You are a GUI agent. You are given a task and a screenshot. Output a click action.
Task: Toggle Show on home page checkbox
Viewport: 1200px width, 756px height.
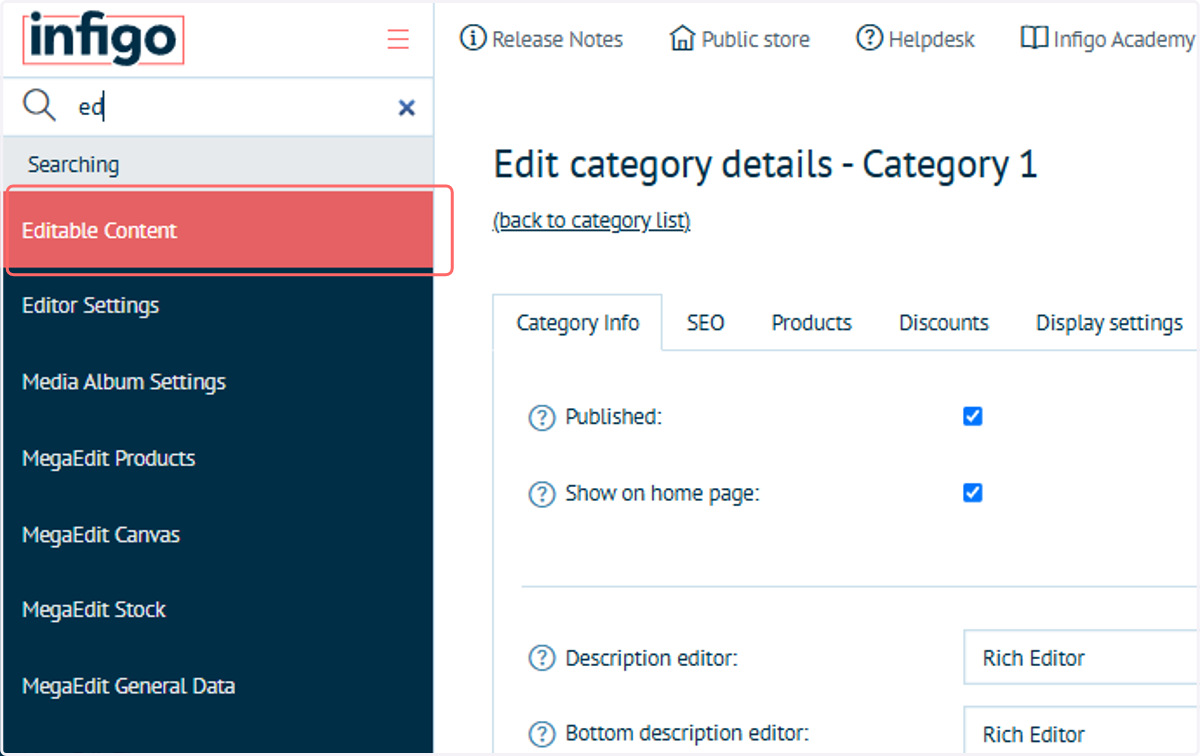(x=972, y=493)
